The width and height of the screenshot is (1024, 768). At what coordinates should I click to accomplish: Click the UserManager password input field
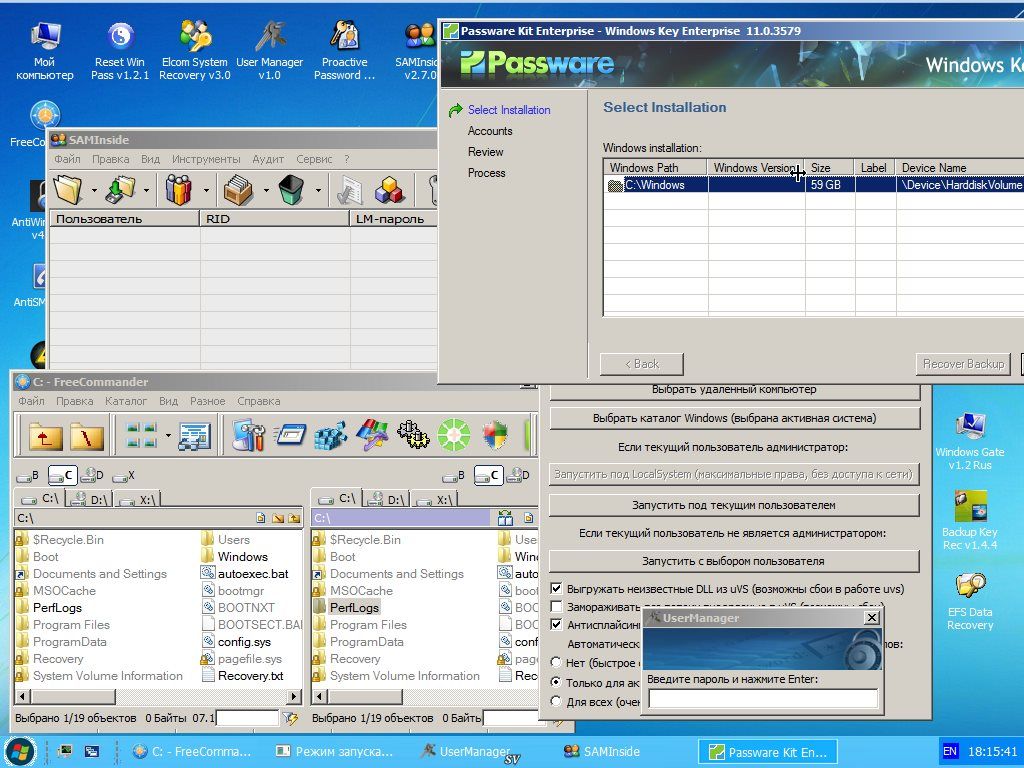[763, 699]
